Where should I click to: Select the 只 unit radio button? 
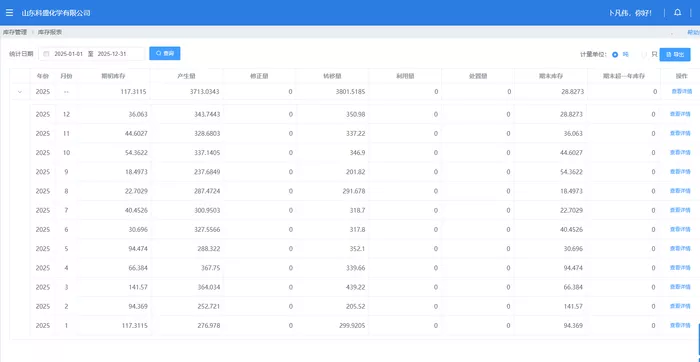644,54
